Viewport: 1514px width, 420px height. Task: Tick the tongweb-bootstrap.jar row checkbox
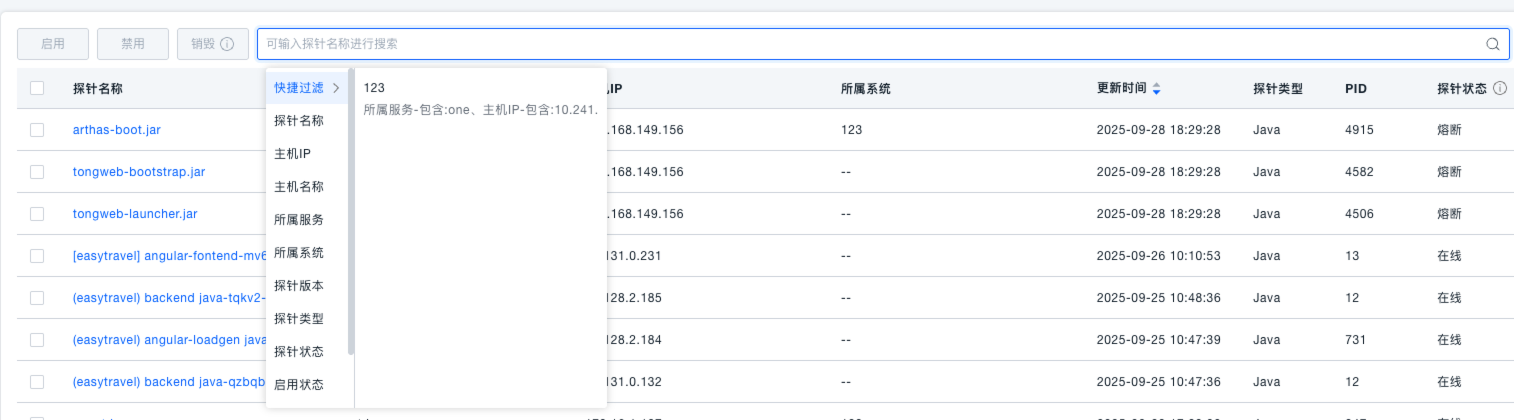click(x=37, y=172)
